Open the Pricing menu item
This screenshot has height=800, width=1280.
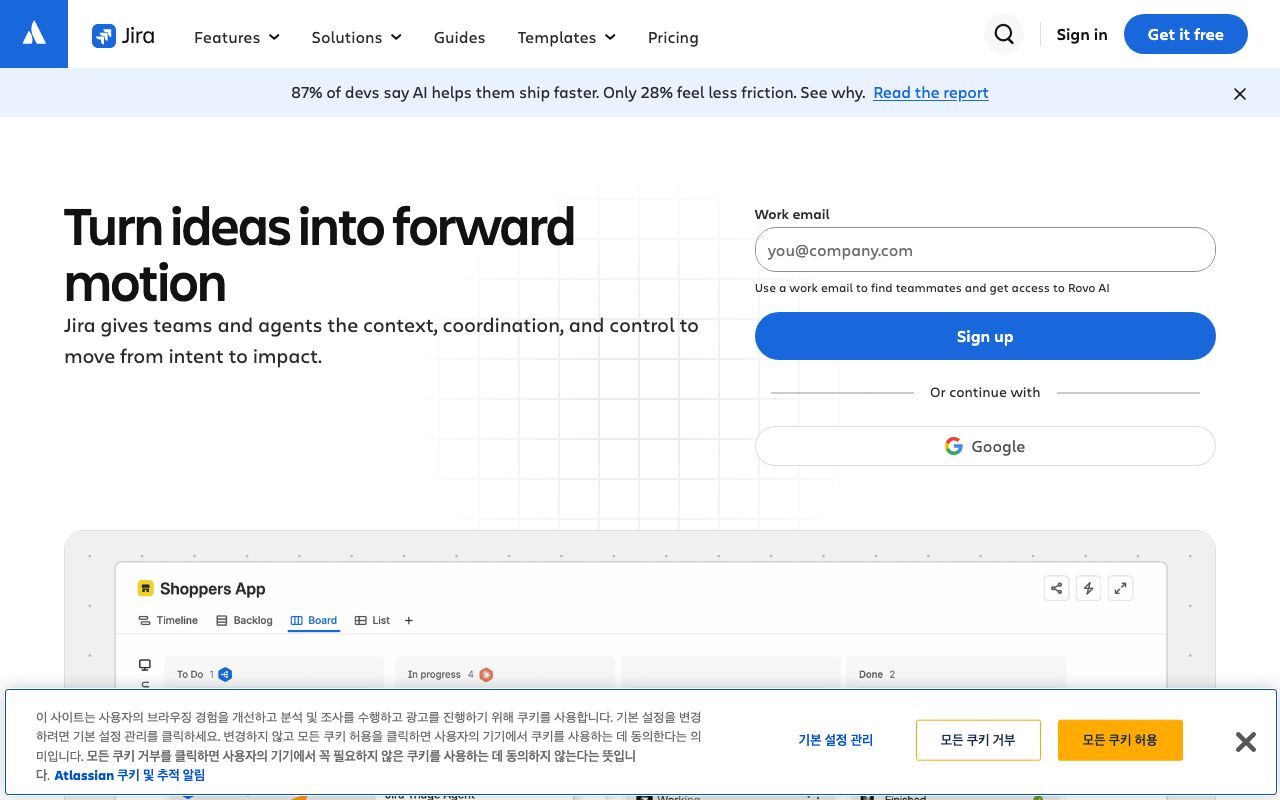click(x=673, y=37)
